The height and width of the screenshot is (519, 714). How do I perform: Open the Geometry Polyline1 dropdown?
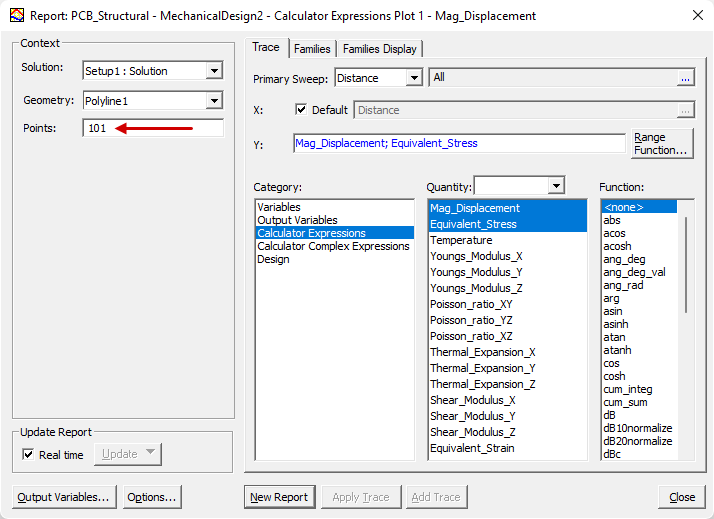pos(214,101)
